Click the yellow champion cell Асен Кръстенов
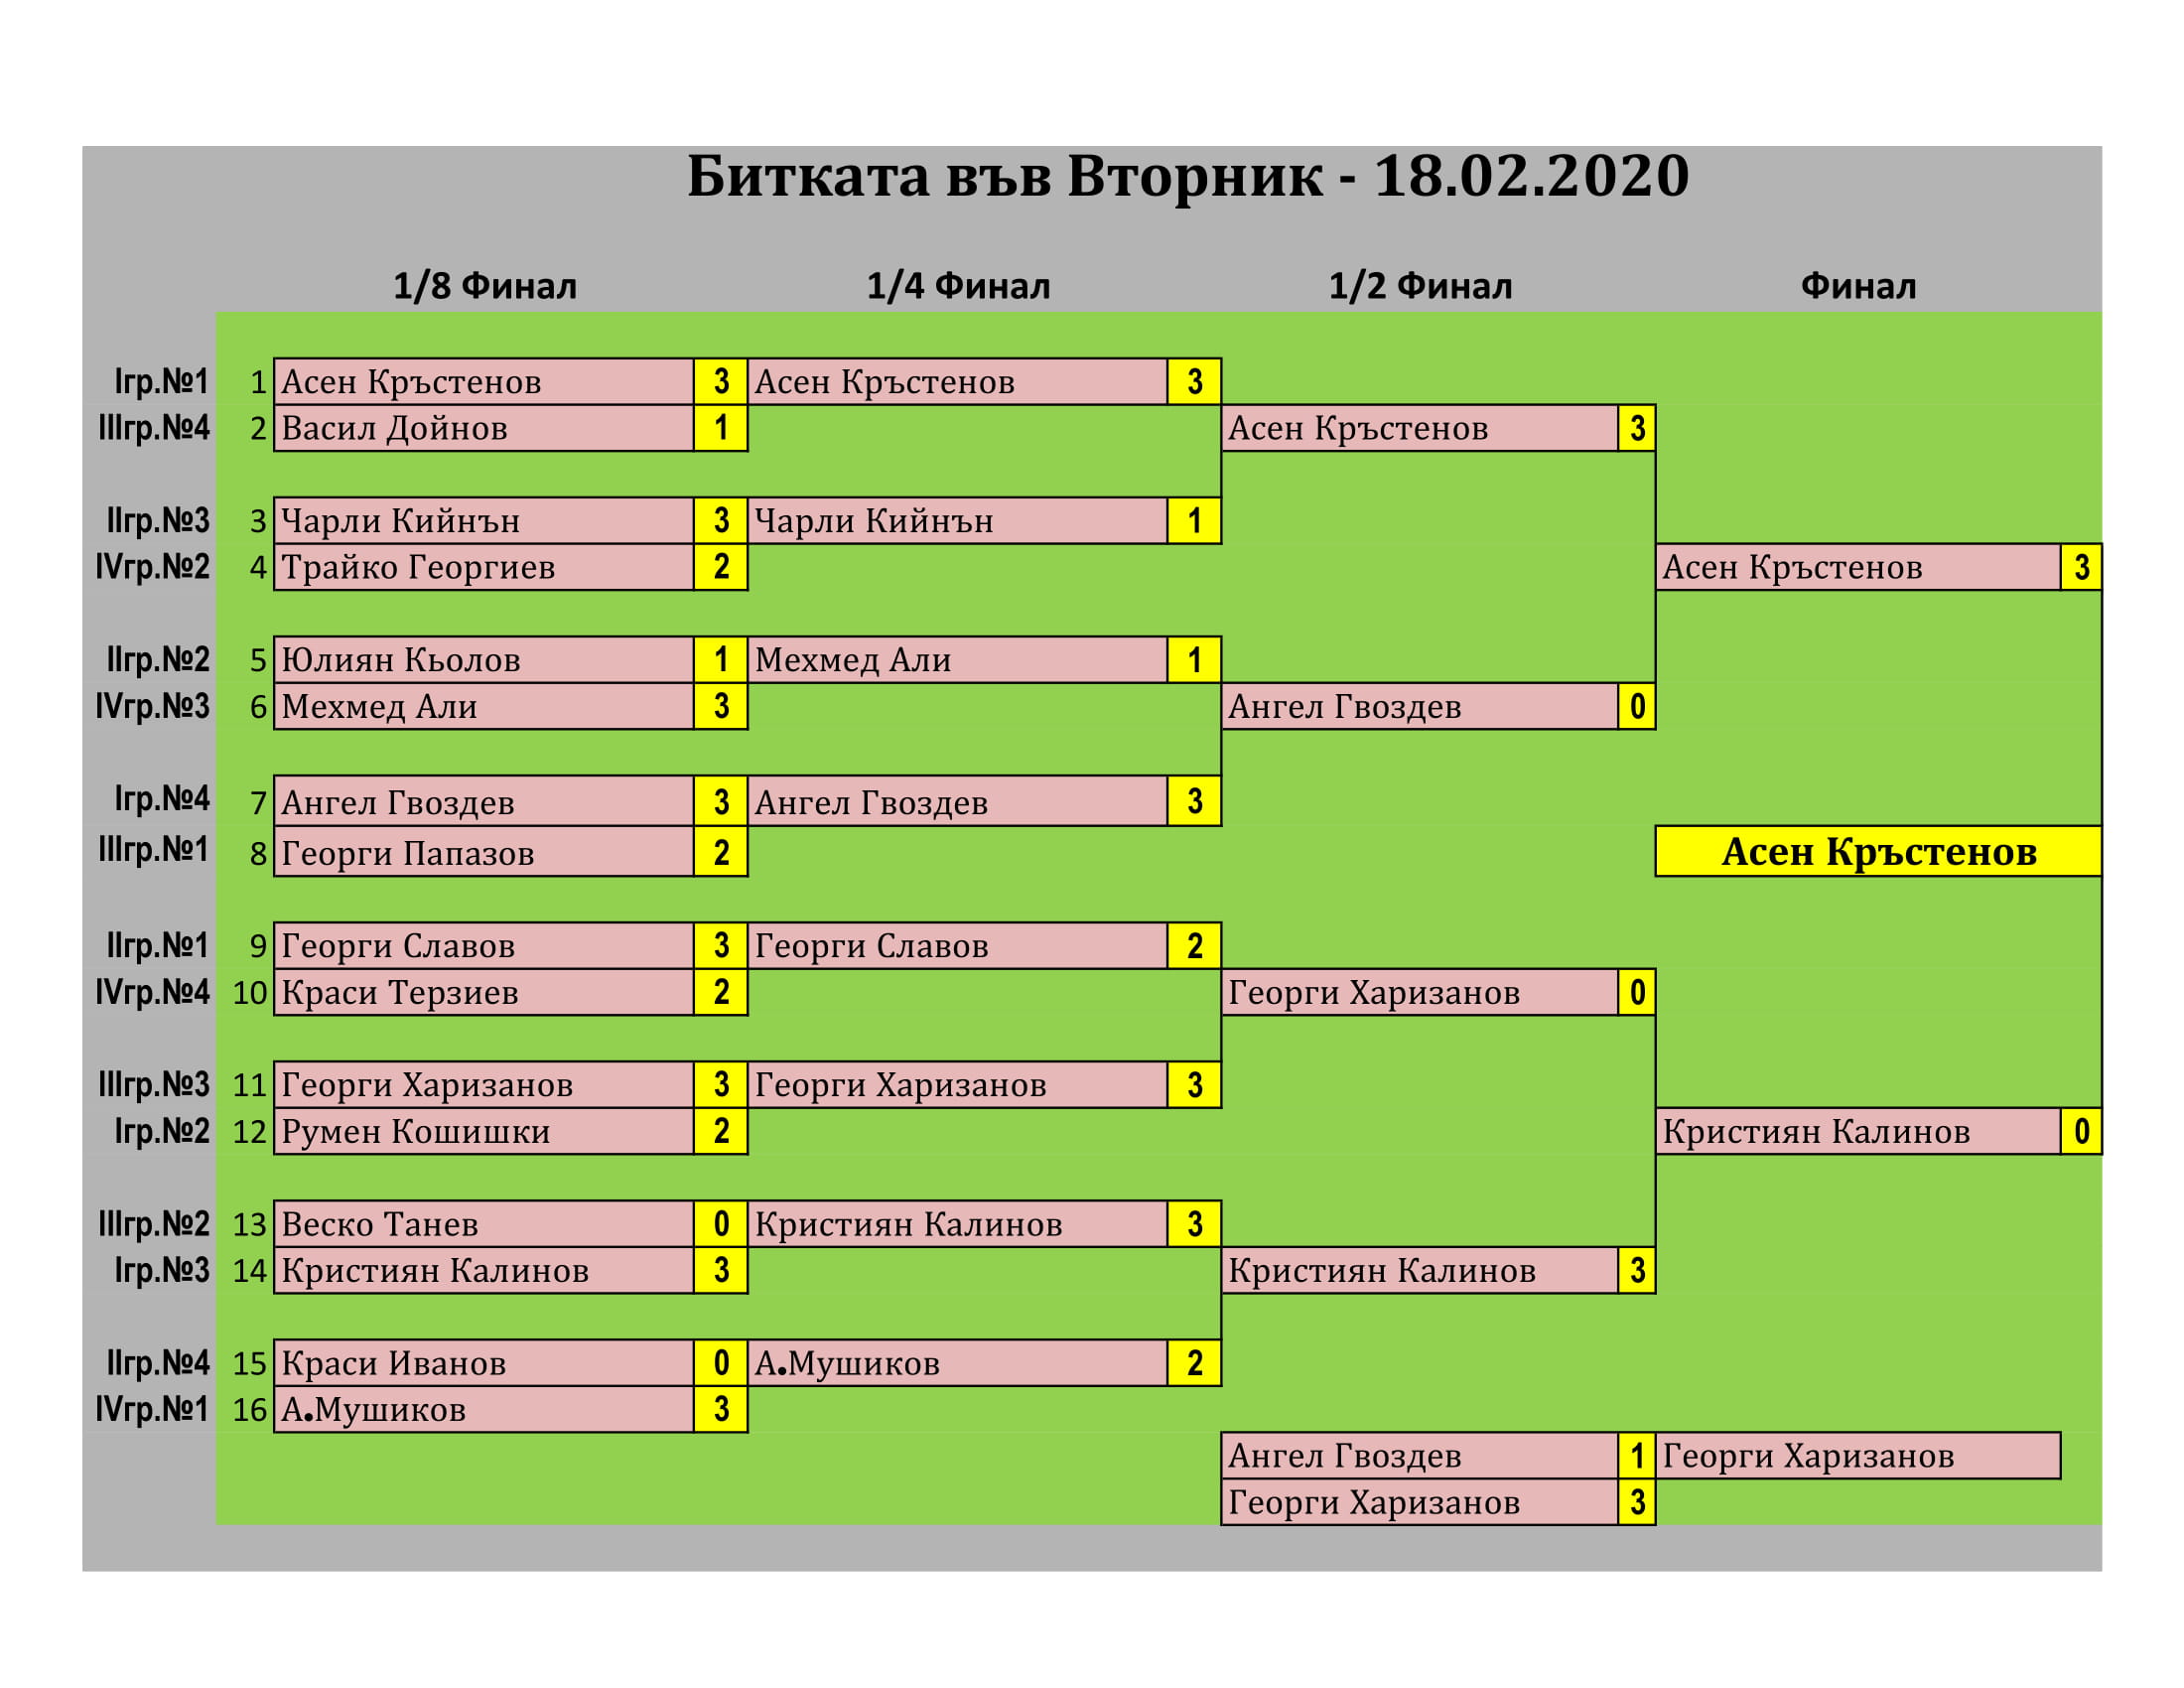The width and height of the screenshot is (2184, 1688). (1877, 851)
